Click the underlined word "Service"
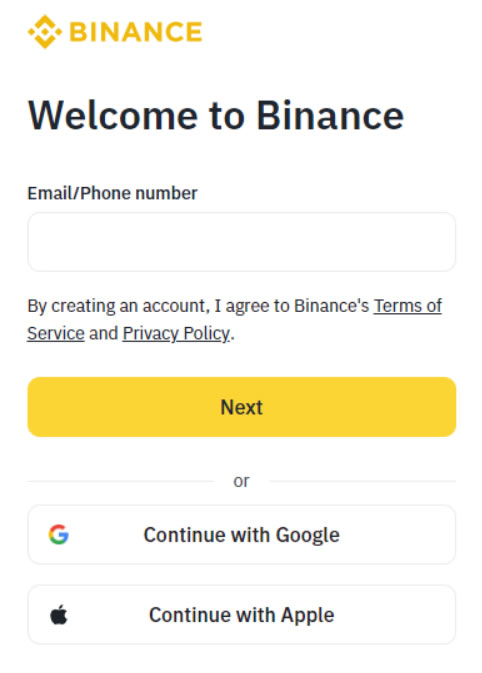482x673 pixels. click(56, 333)
